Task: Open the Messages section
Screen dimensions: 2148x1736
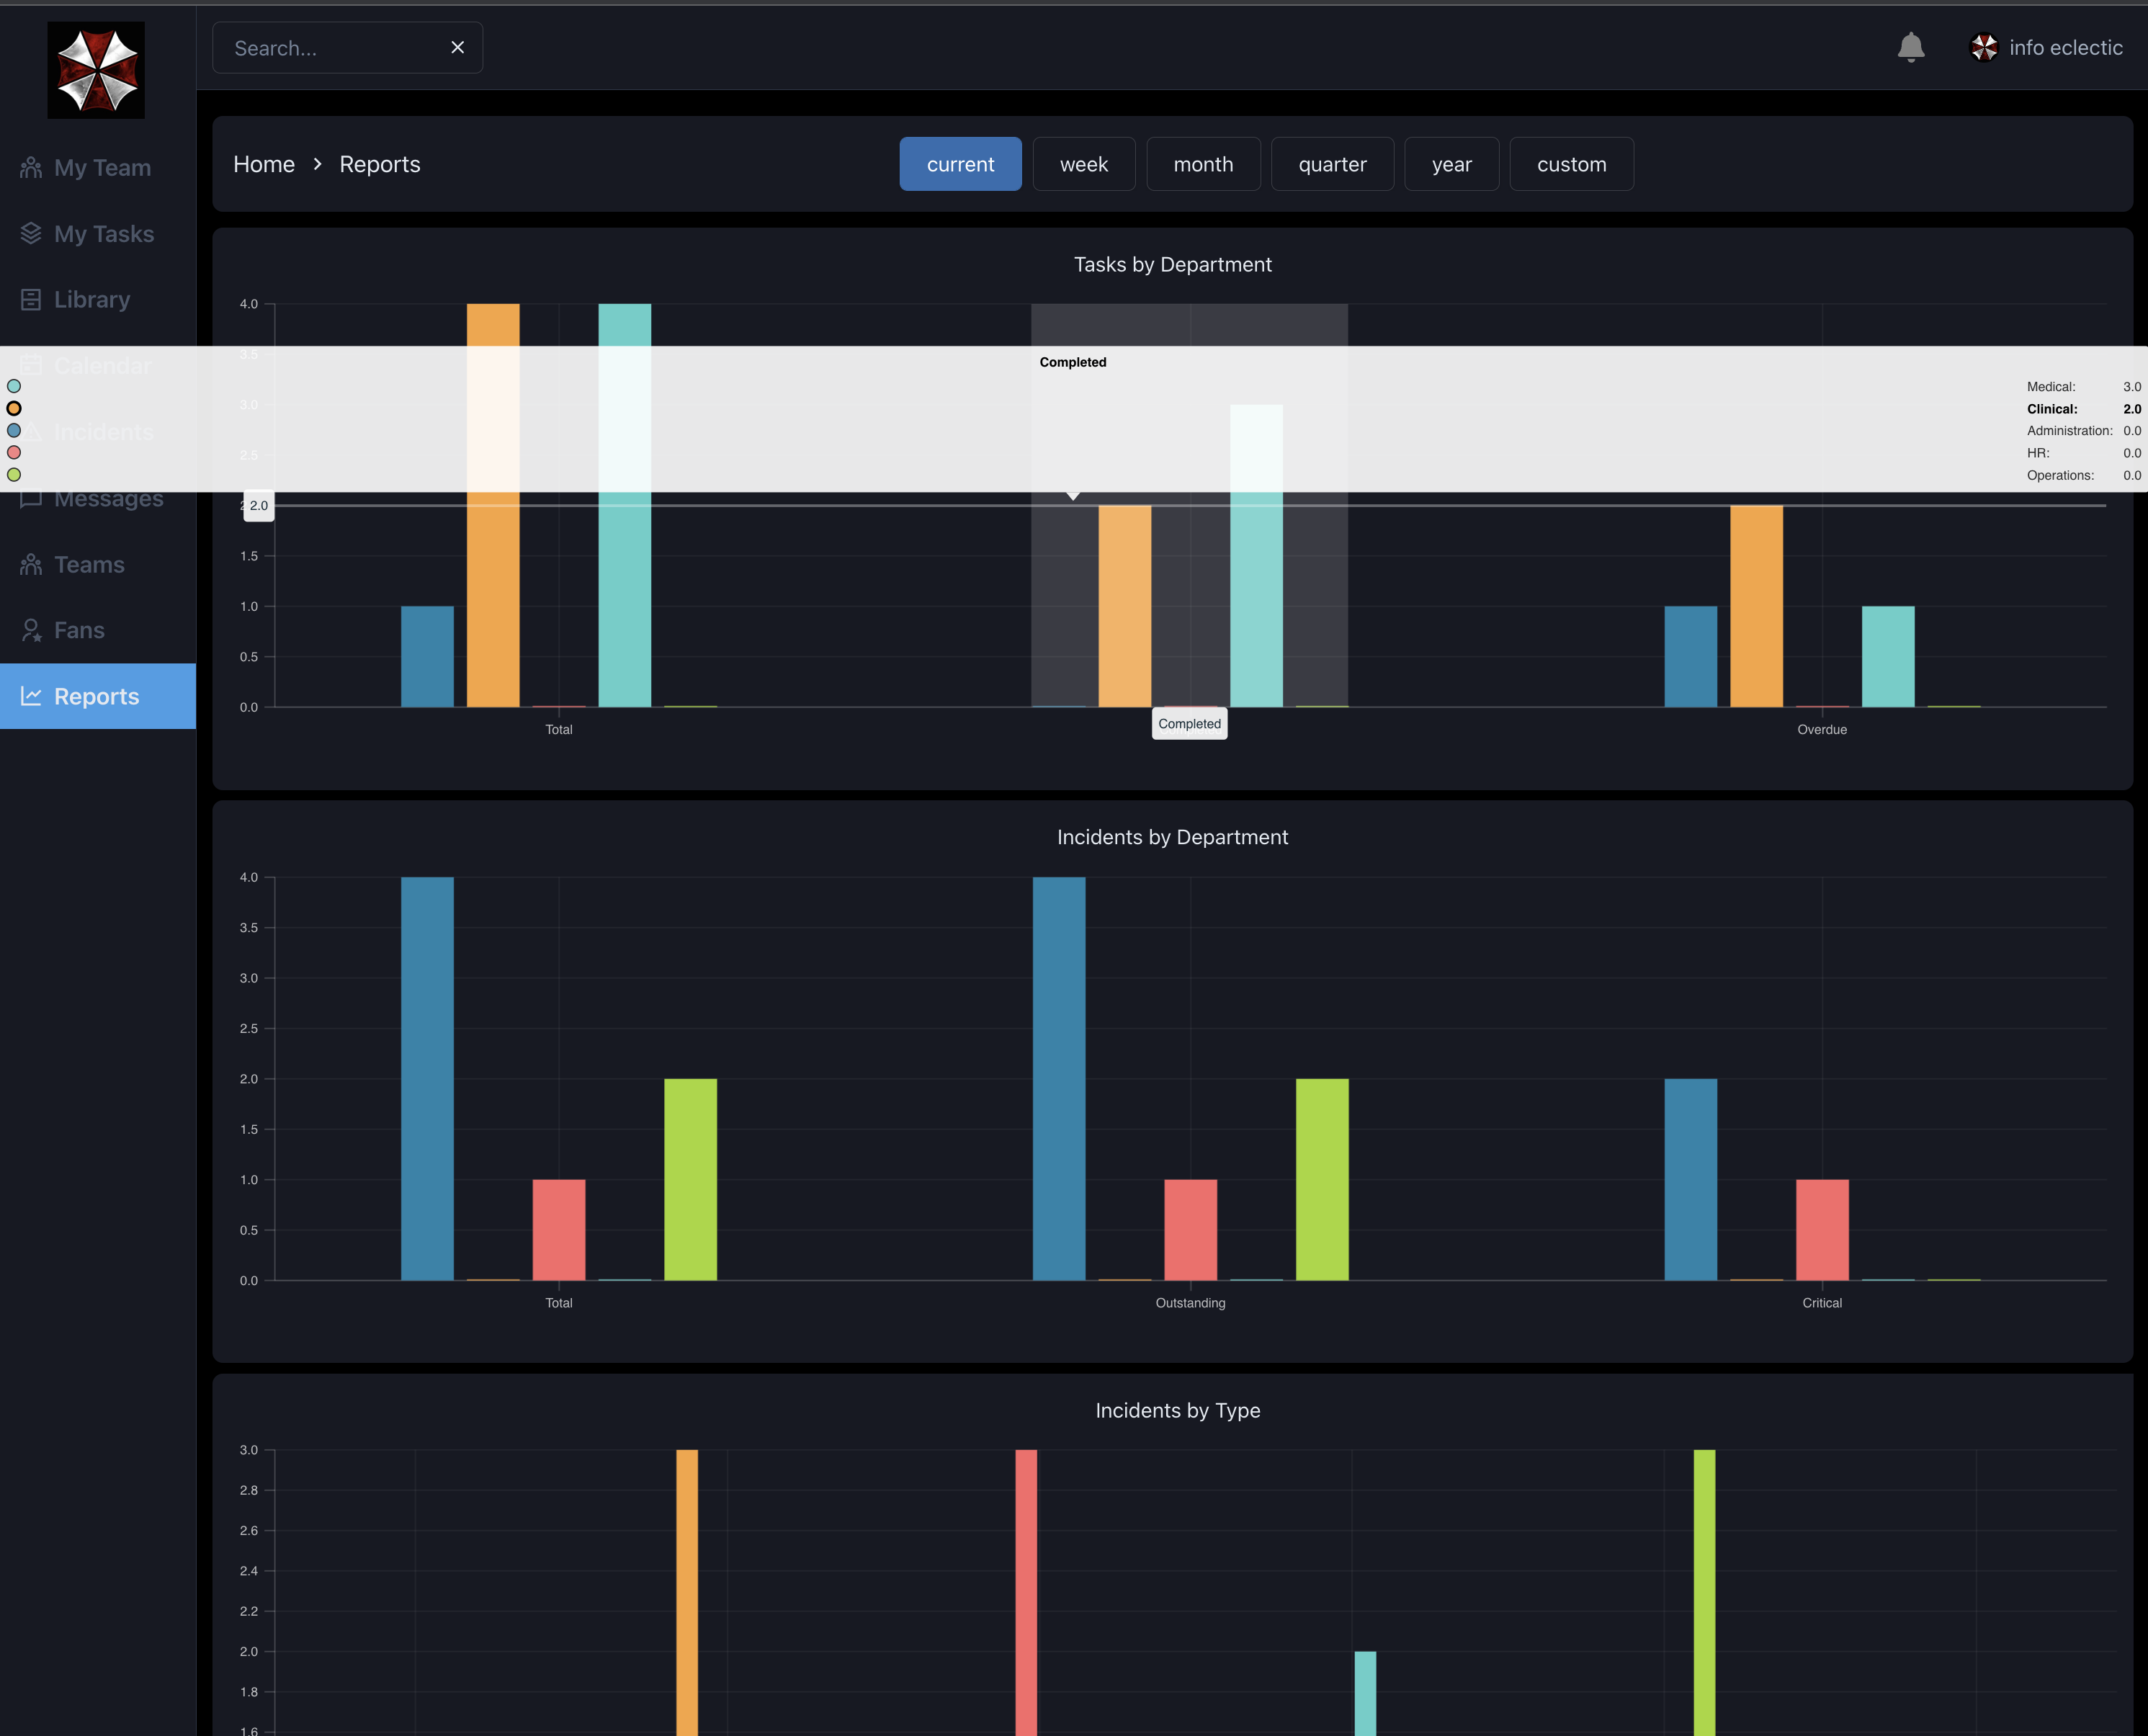Action: pyautogui.click(x=110, y=497)
